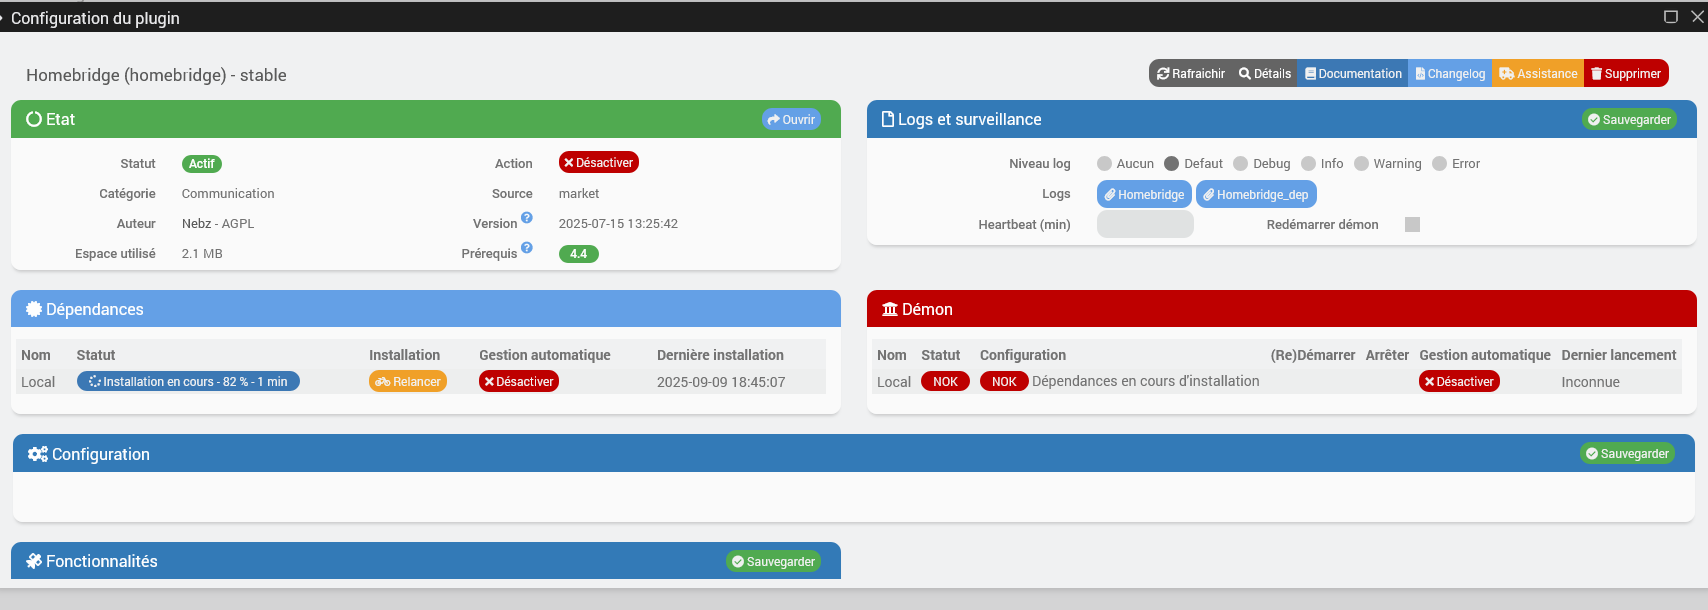Viewport: 1708px width, 610px height.
Task: Click the Local row name in Démon table
Action: click(x=894, y=382)
